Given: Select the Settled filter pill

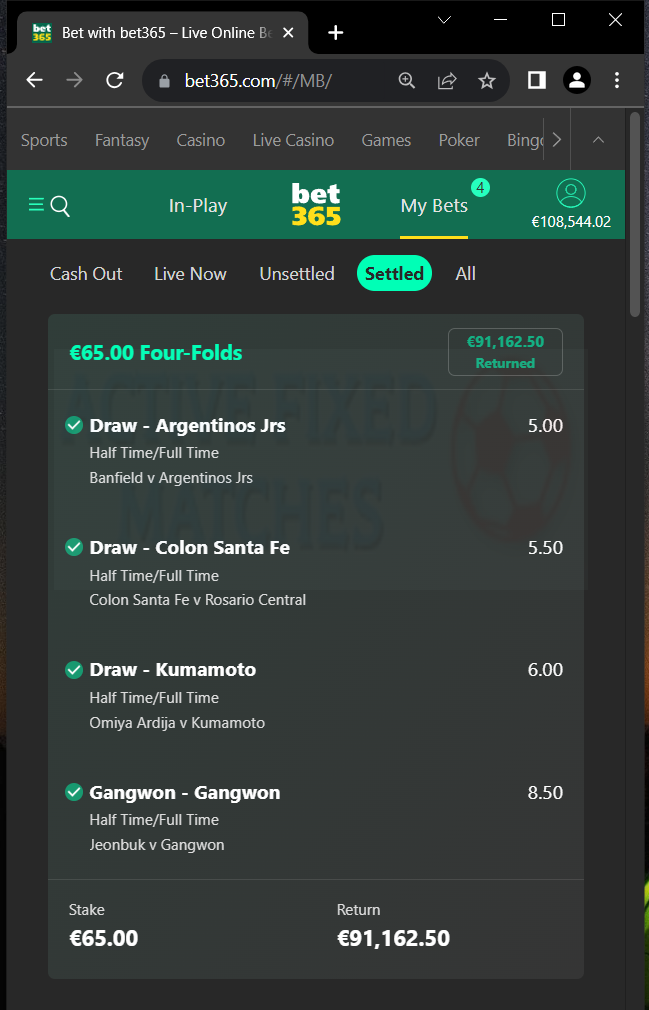Looking at the screenshot, I should coord(394,274).
